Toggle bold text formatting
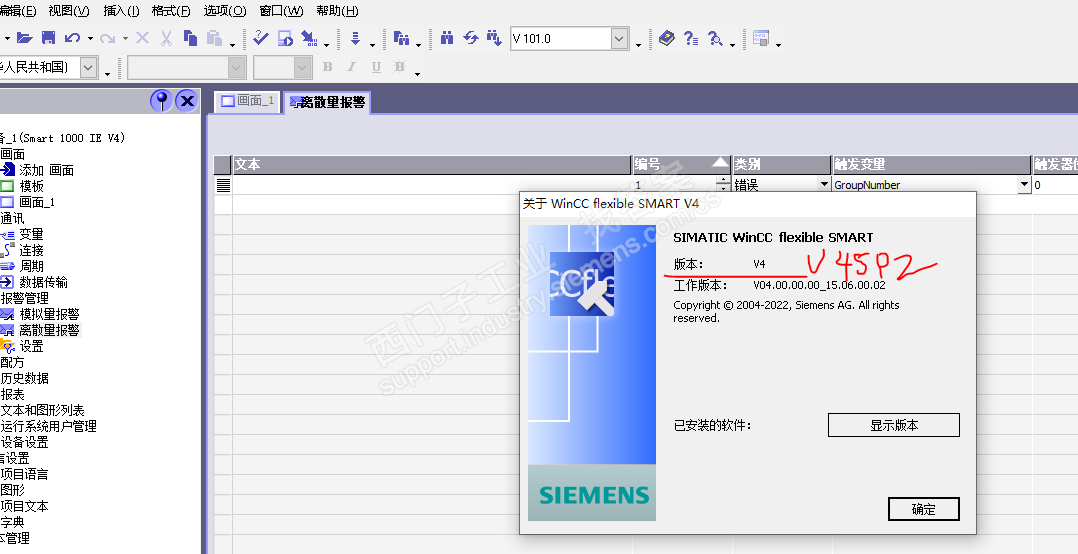The width and height of the screenshot is (1078, 554). tap(327, 67)
